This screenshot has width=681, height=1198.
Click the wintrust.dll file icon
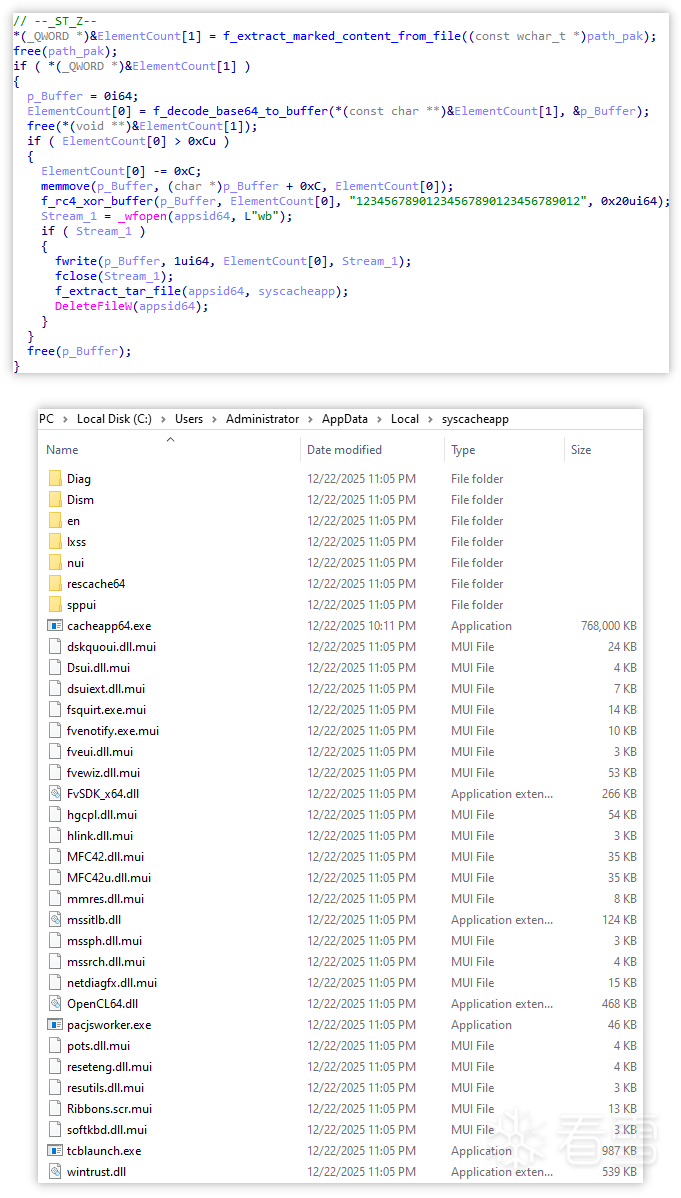point(55,1172)
